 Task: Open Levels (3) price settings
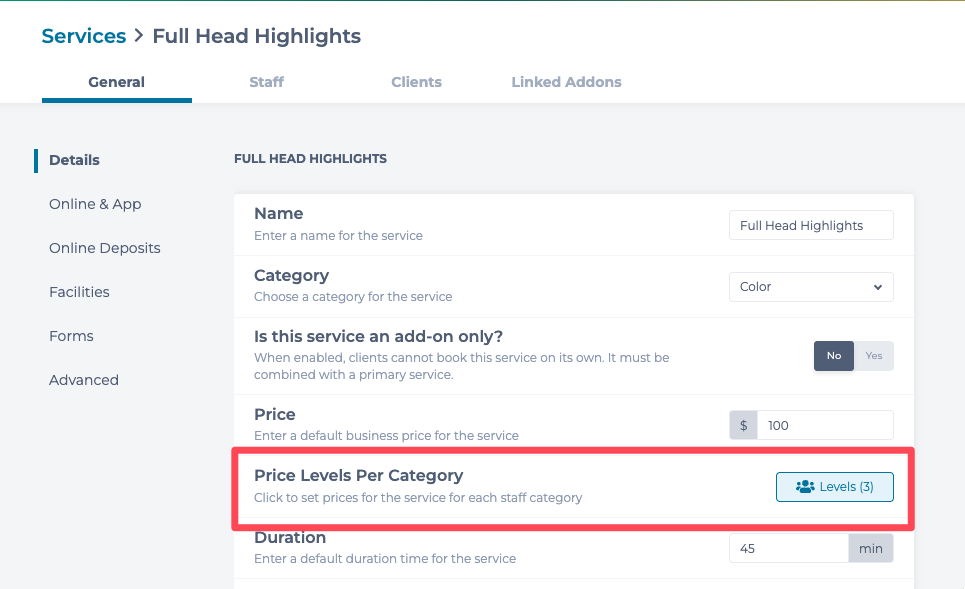(835, 487)
